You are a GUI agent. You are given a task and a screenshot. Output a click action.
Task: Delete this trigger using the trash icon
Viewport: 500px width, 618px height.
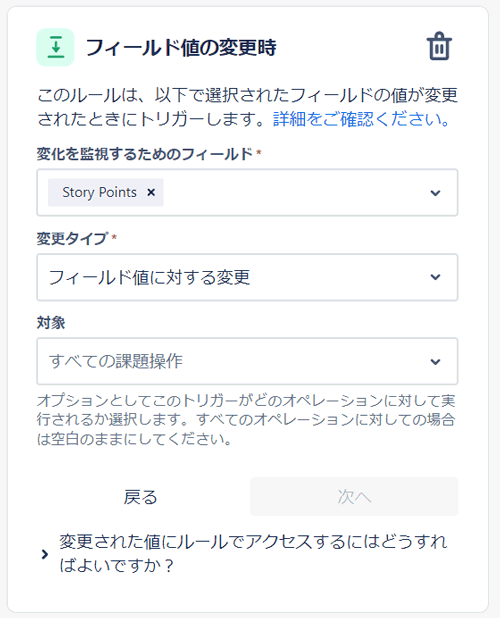(439, 47)
